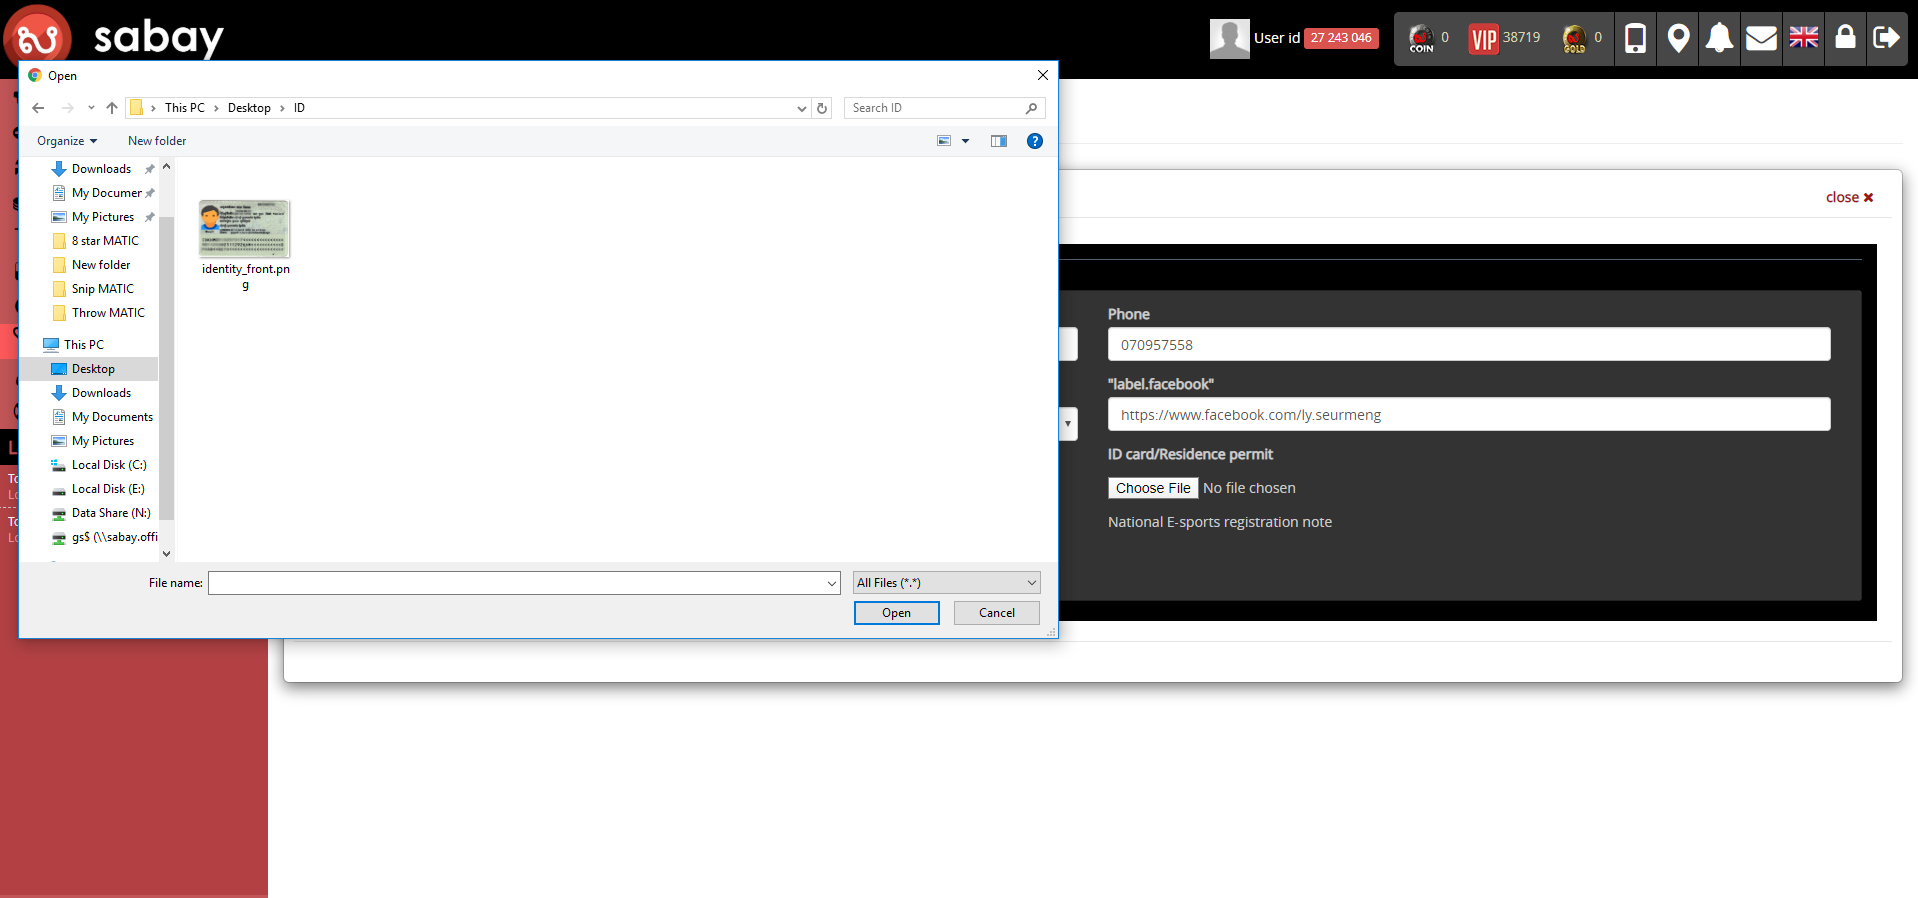Open the location pin icon

click(1678, 38)
